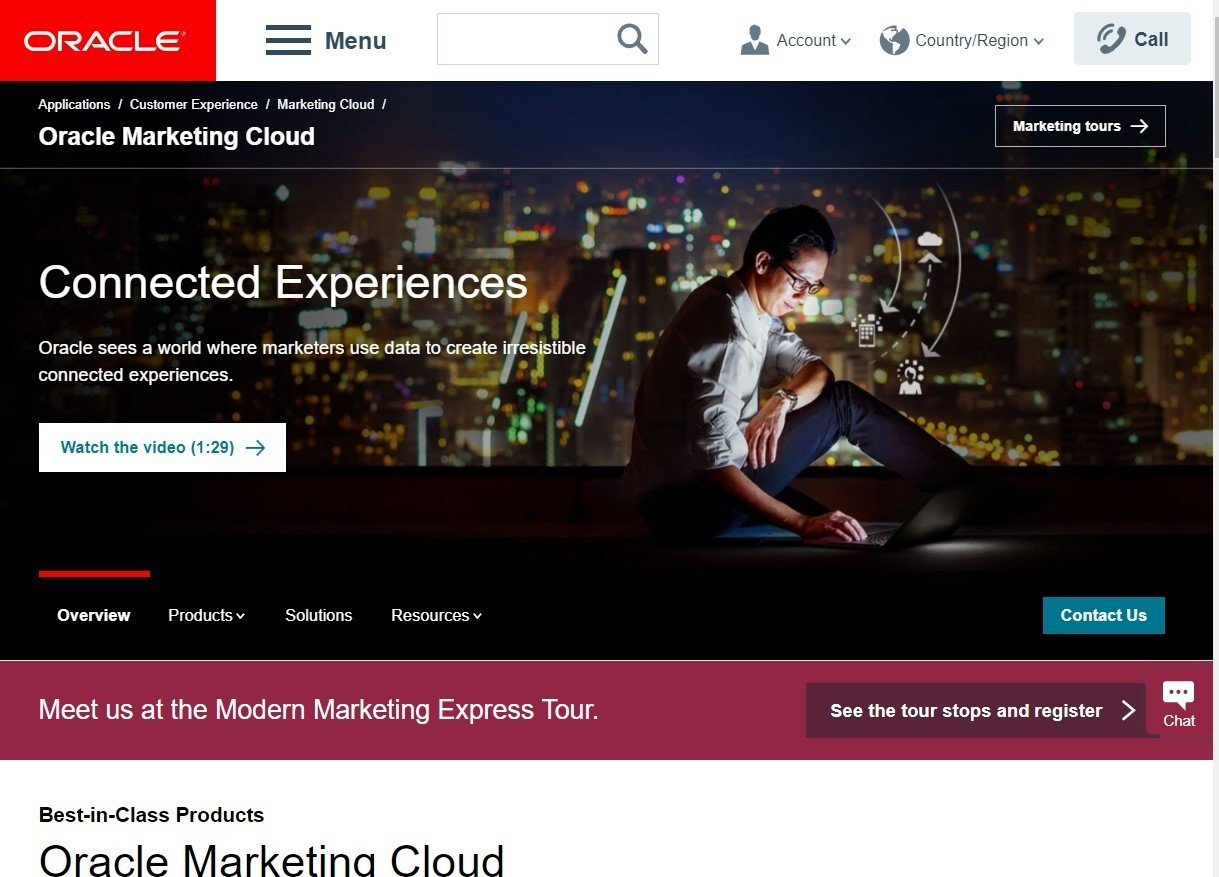The height and width of the screenshot is (877, 1219).
Task: Open the Customer Experience breadcrumb link
Action: pos(194,104)
